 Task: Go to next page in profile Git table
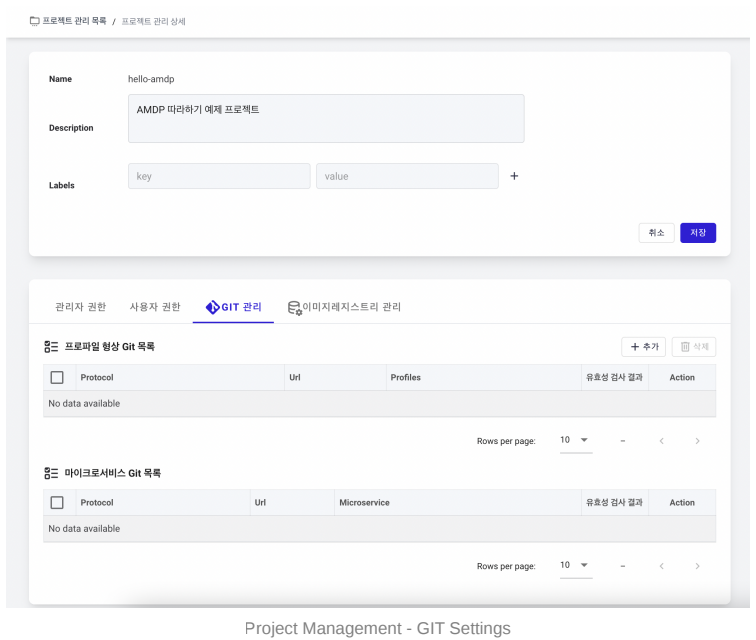click(697, 441)
